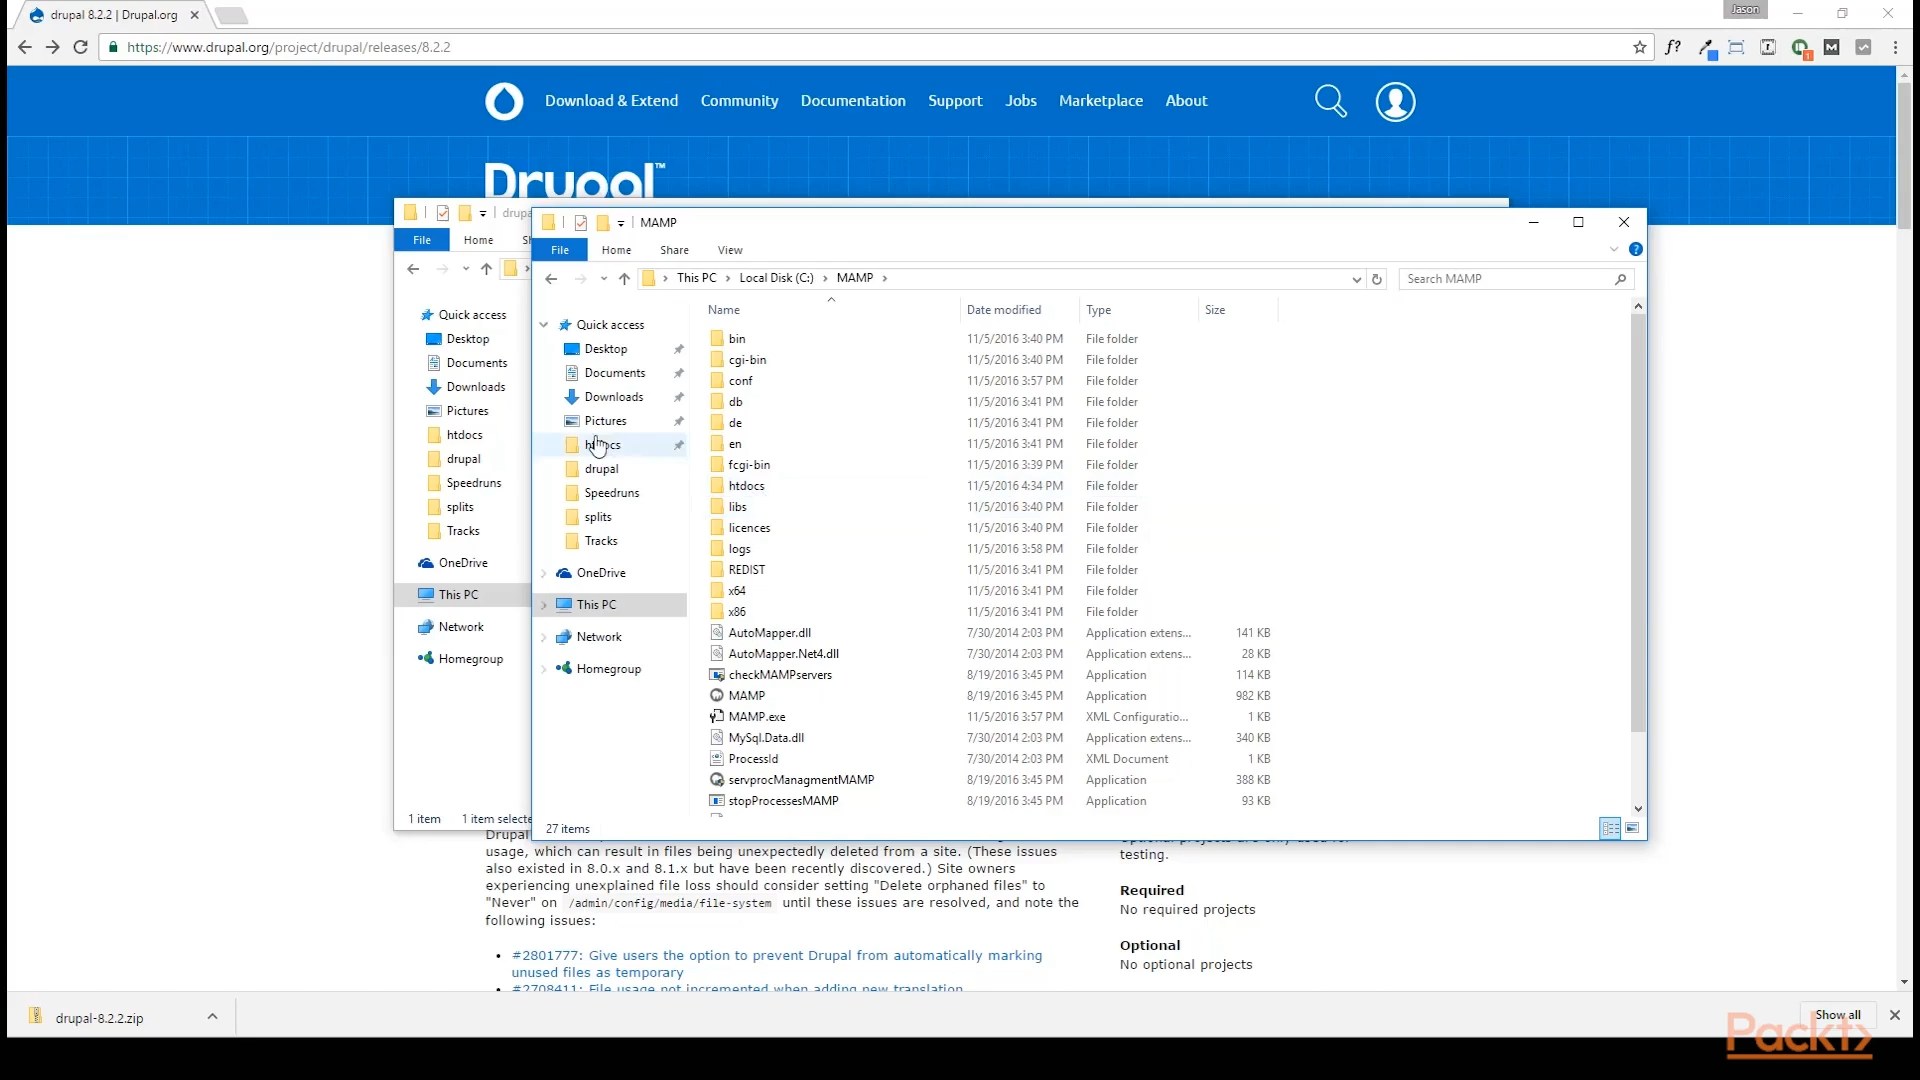Open the htdocs folder in the file list

pyautogui.click(x=746, y=486)
